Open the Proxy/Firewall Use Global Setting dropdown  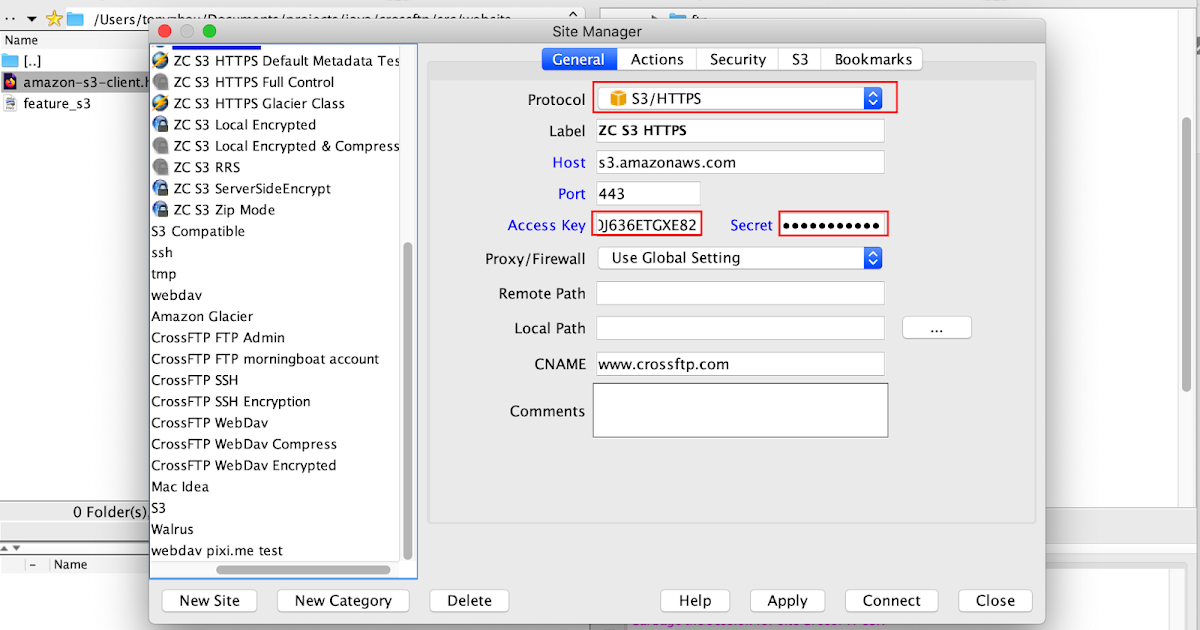(x=740, y=258)
